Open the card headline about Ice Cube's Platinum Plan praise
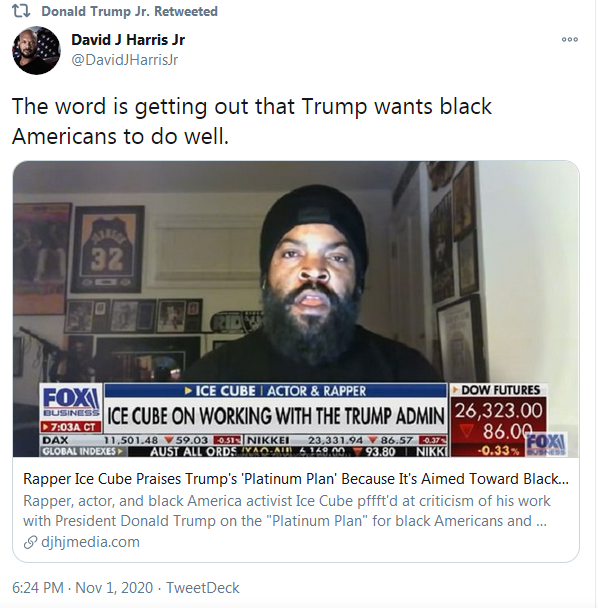The height and width of the screenshot is (608, 598). [x=296, y=479]
